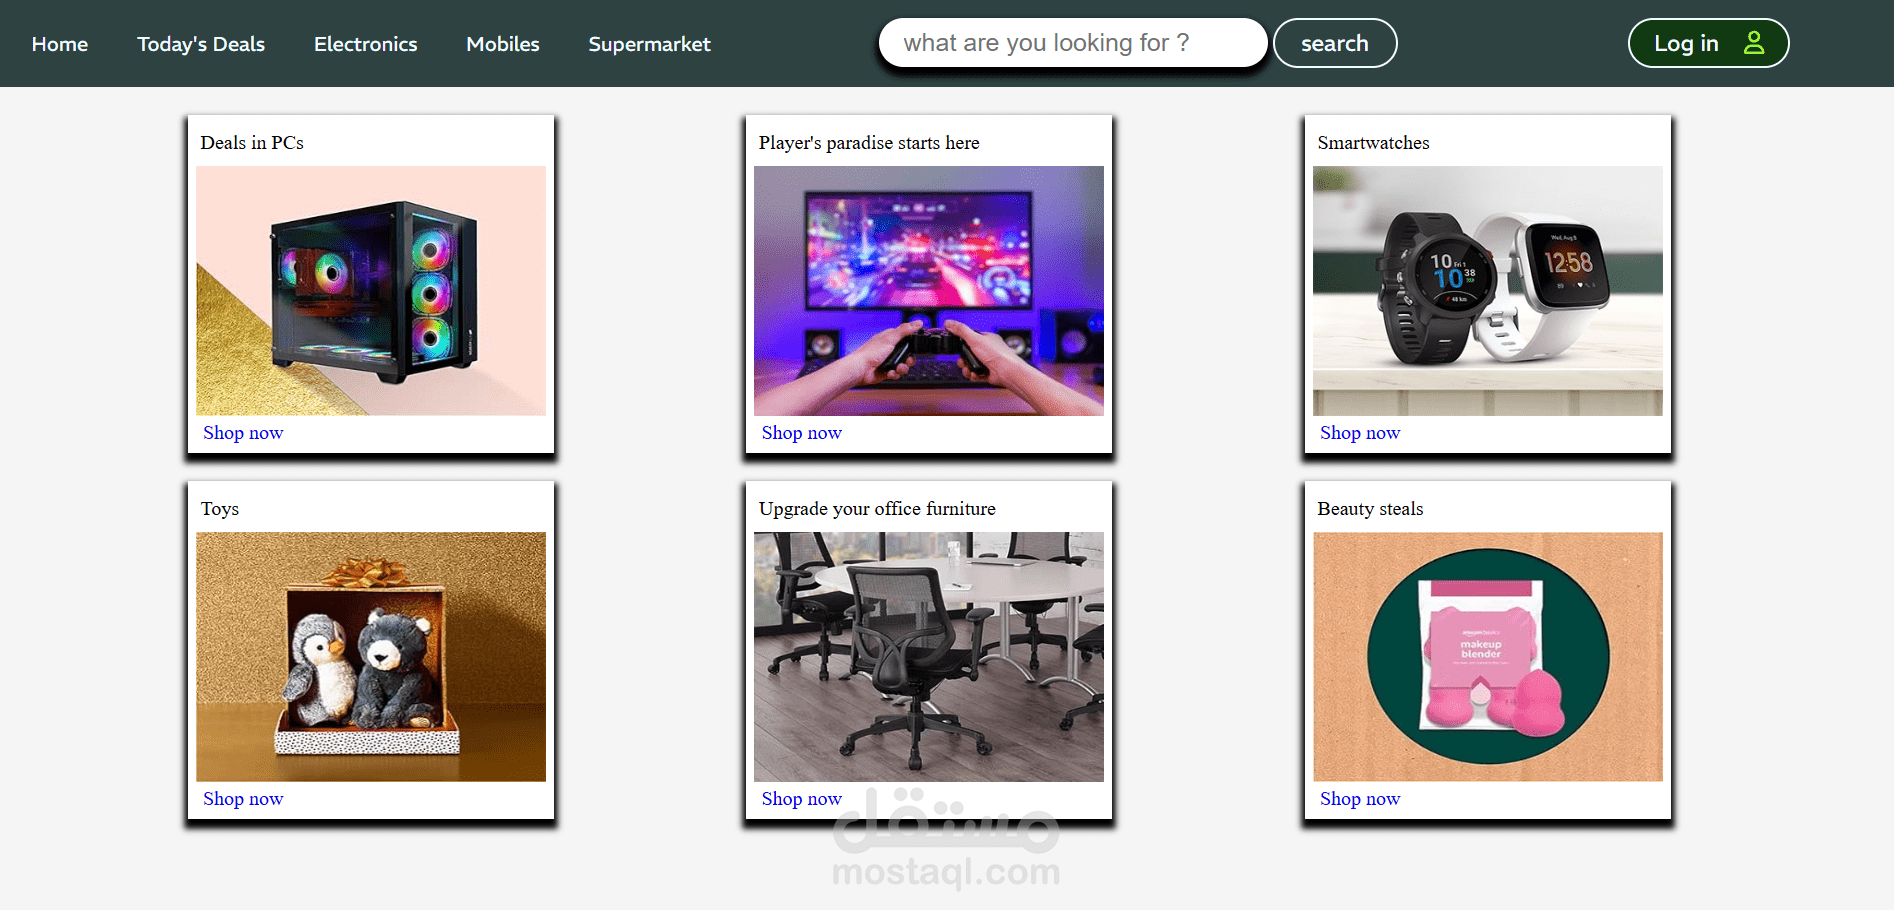Follow Shop now under office furniture
The height and width of the screenshot is (910, 1894).
(x=802, y=799)
